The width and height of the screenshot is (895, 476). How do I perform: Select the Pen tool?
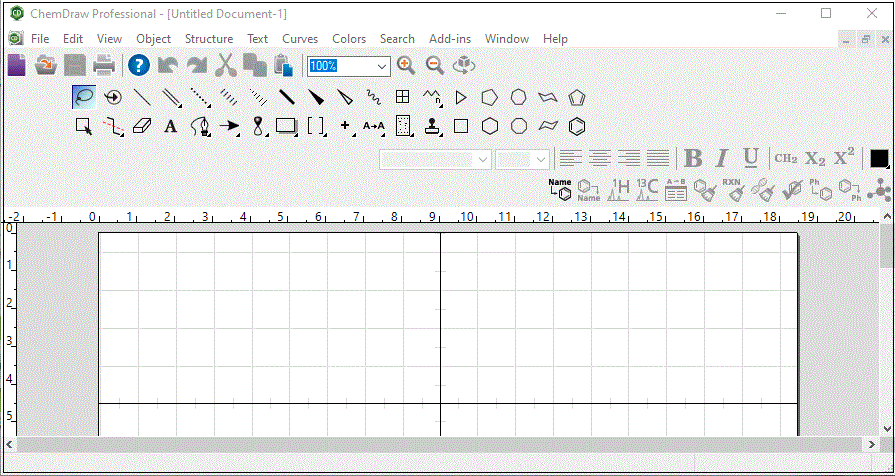pyautogui.click(x=200, y=126)
